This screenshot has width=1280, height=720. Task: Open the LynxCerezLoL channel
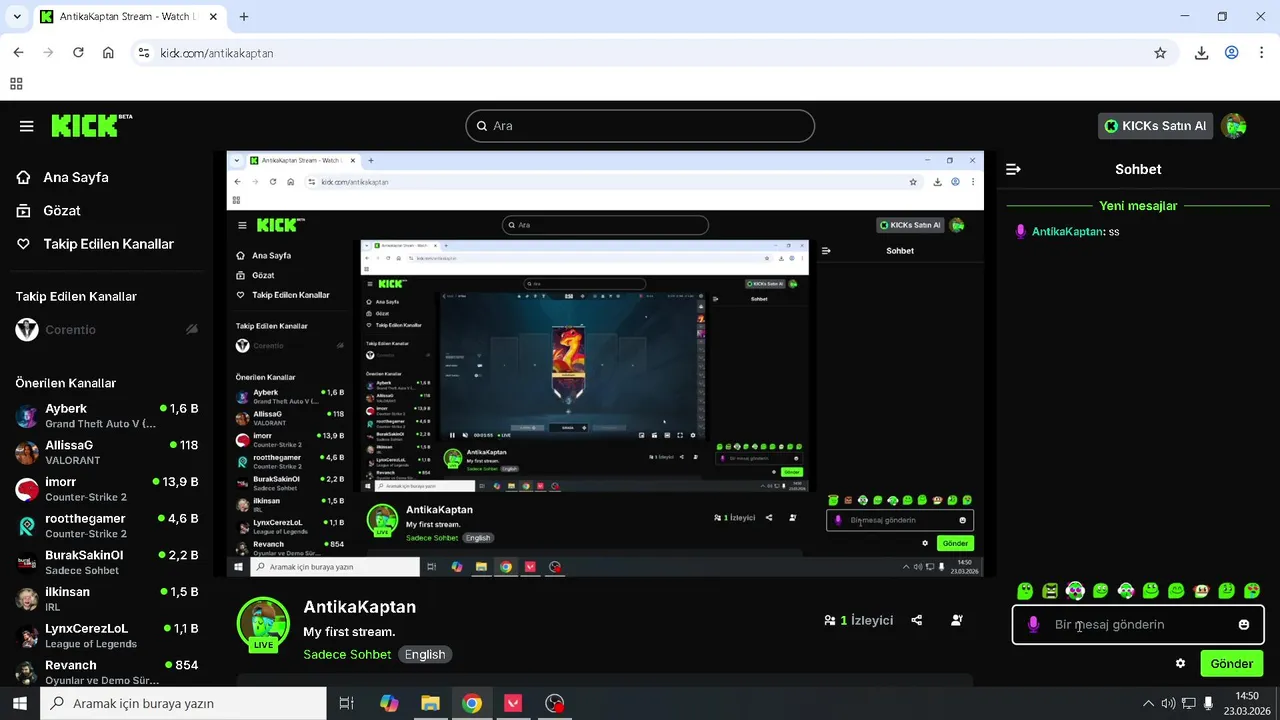click(106, 635)
